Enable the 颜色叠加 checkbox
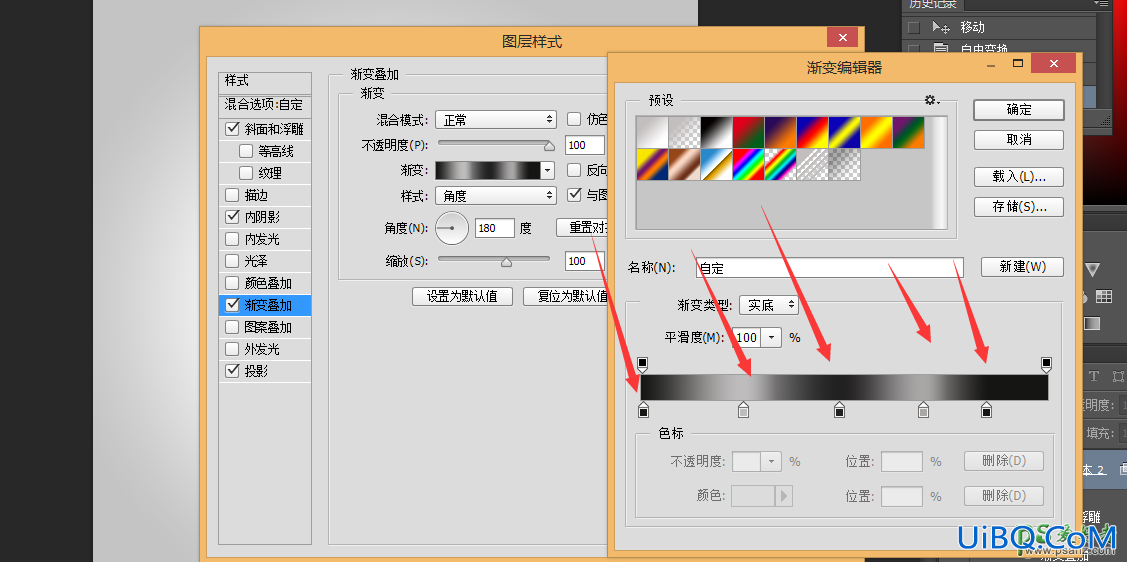The height and width of the screenshot is (562, 1127). coord(232,283)
